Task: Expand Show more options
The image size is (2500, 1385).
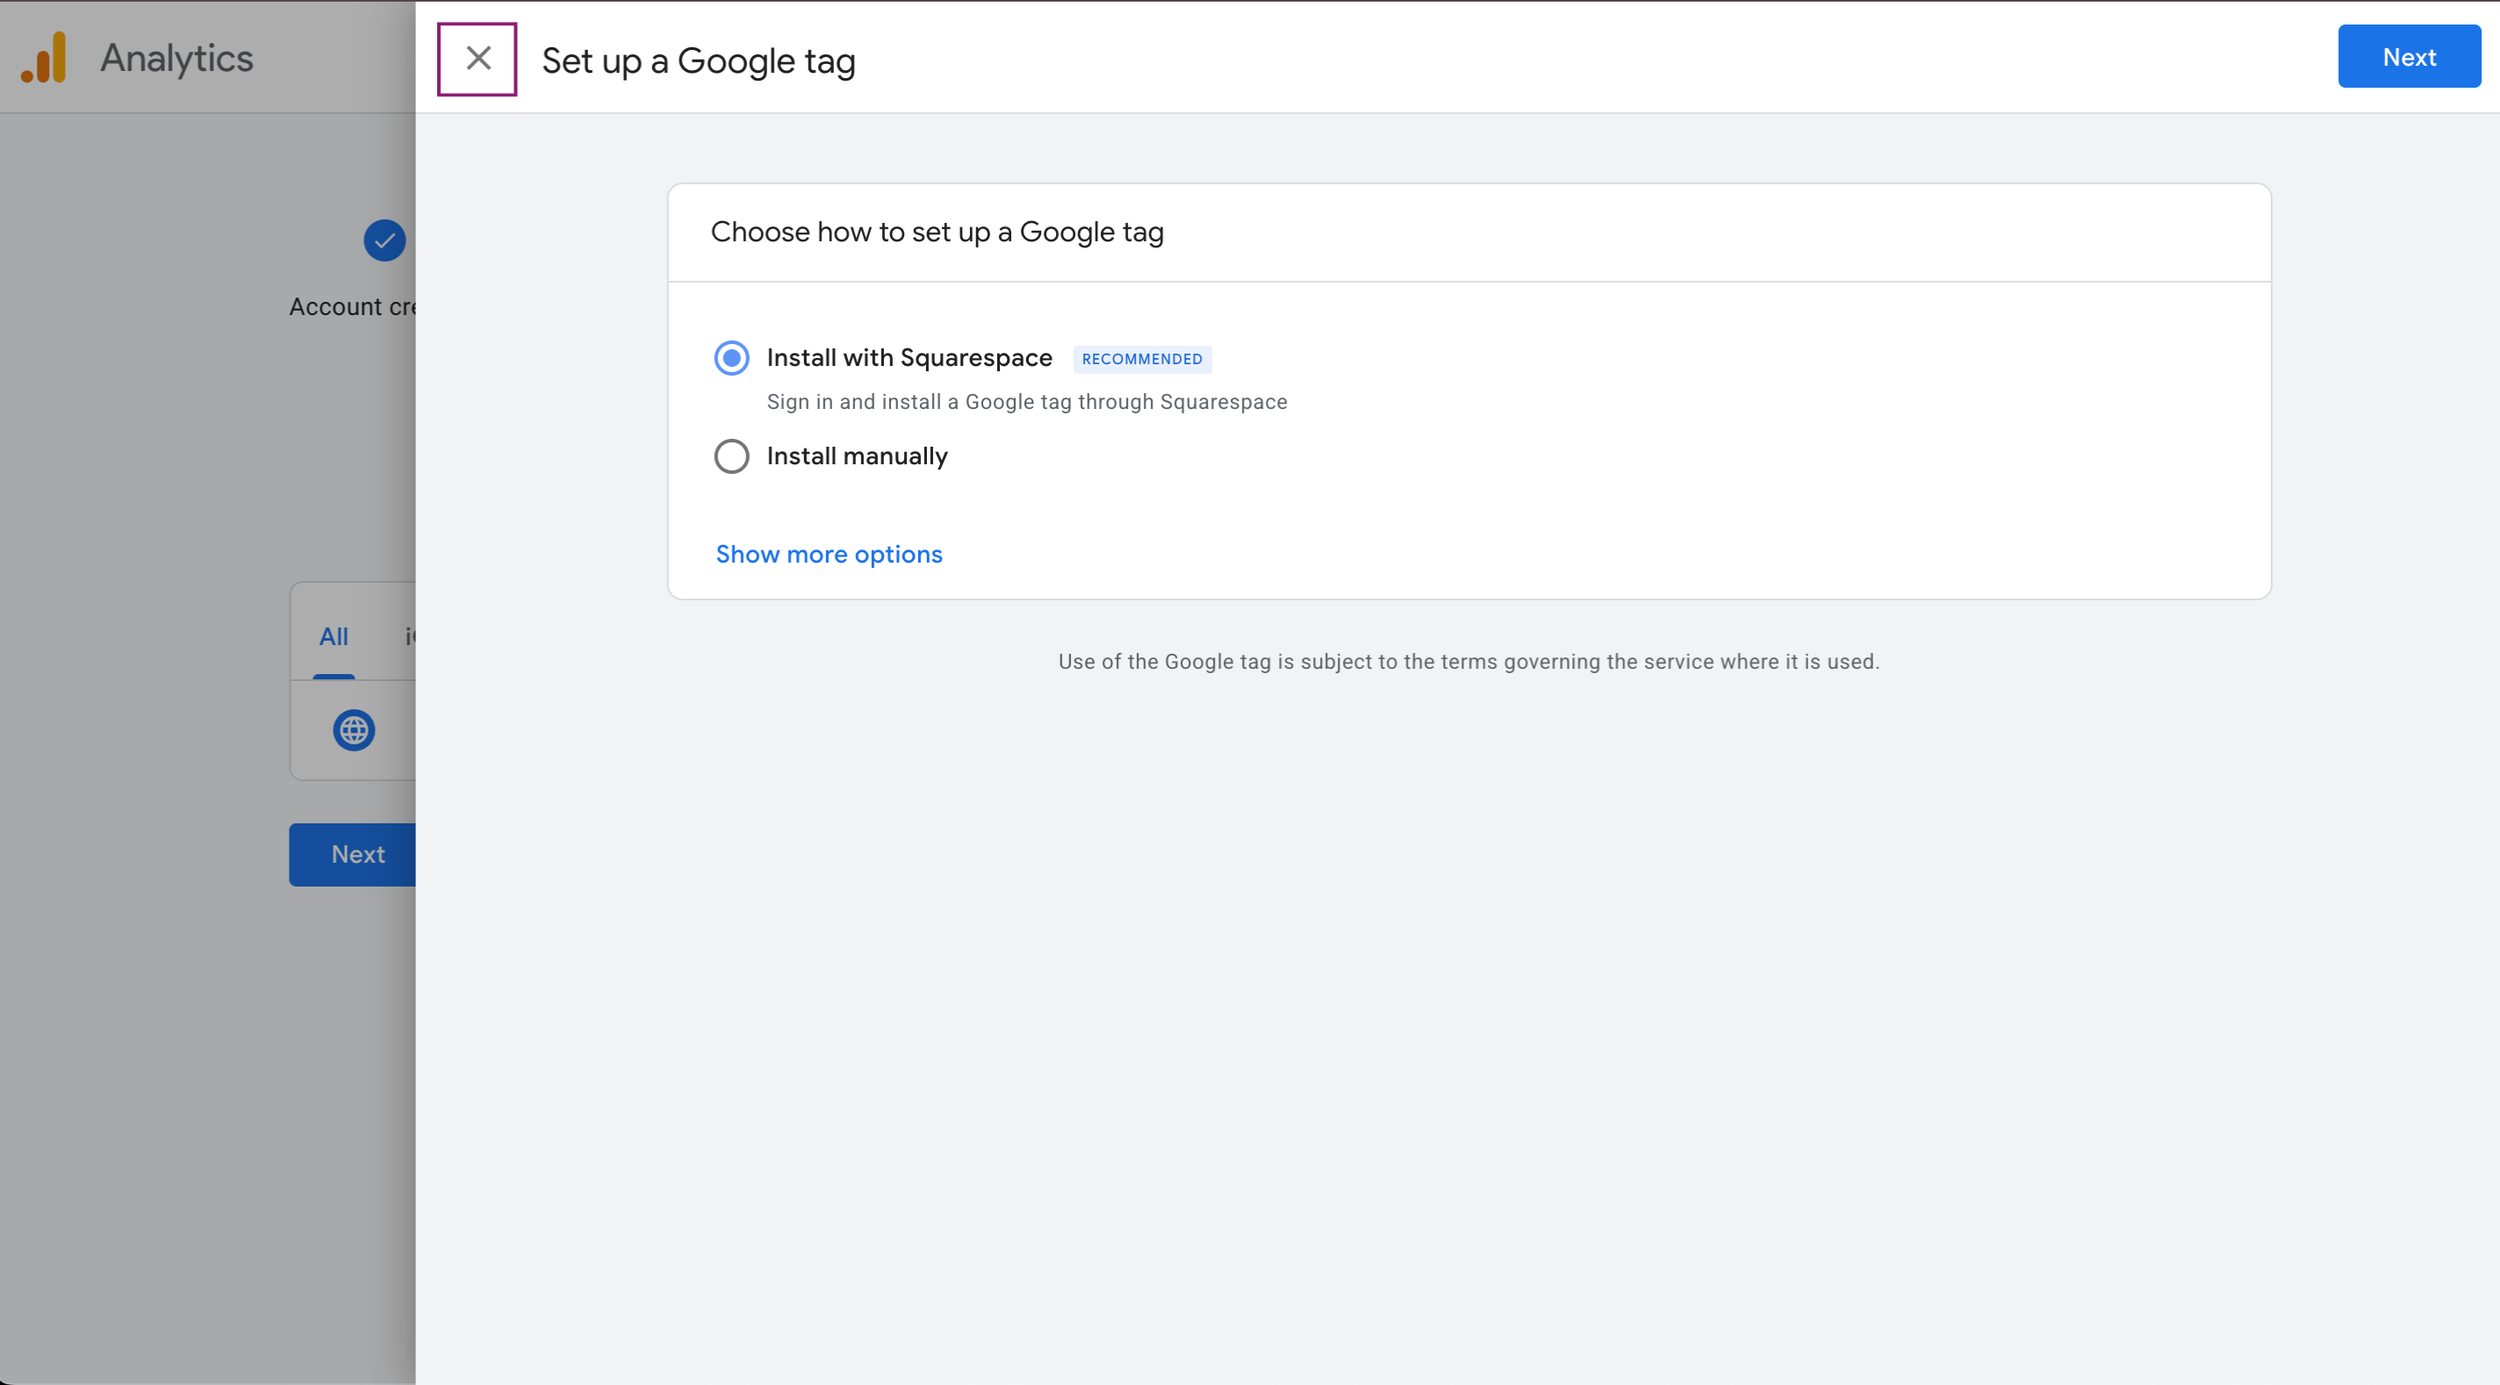Action: [x=828, y=554]
